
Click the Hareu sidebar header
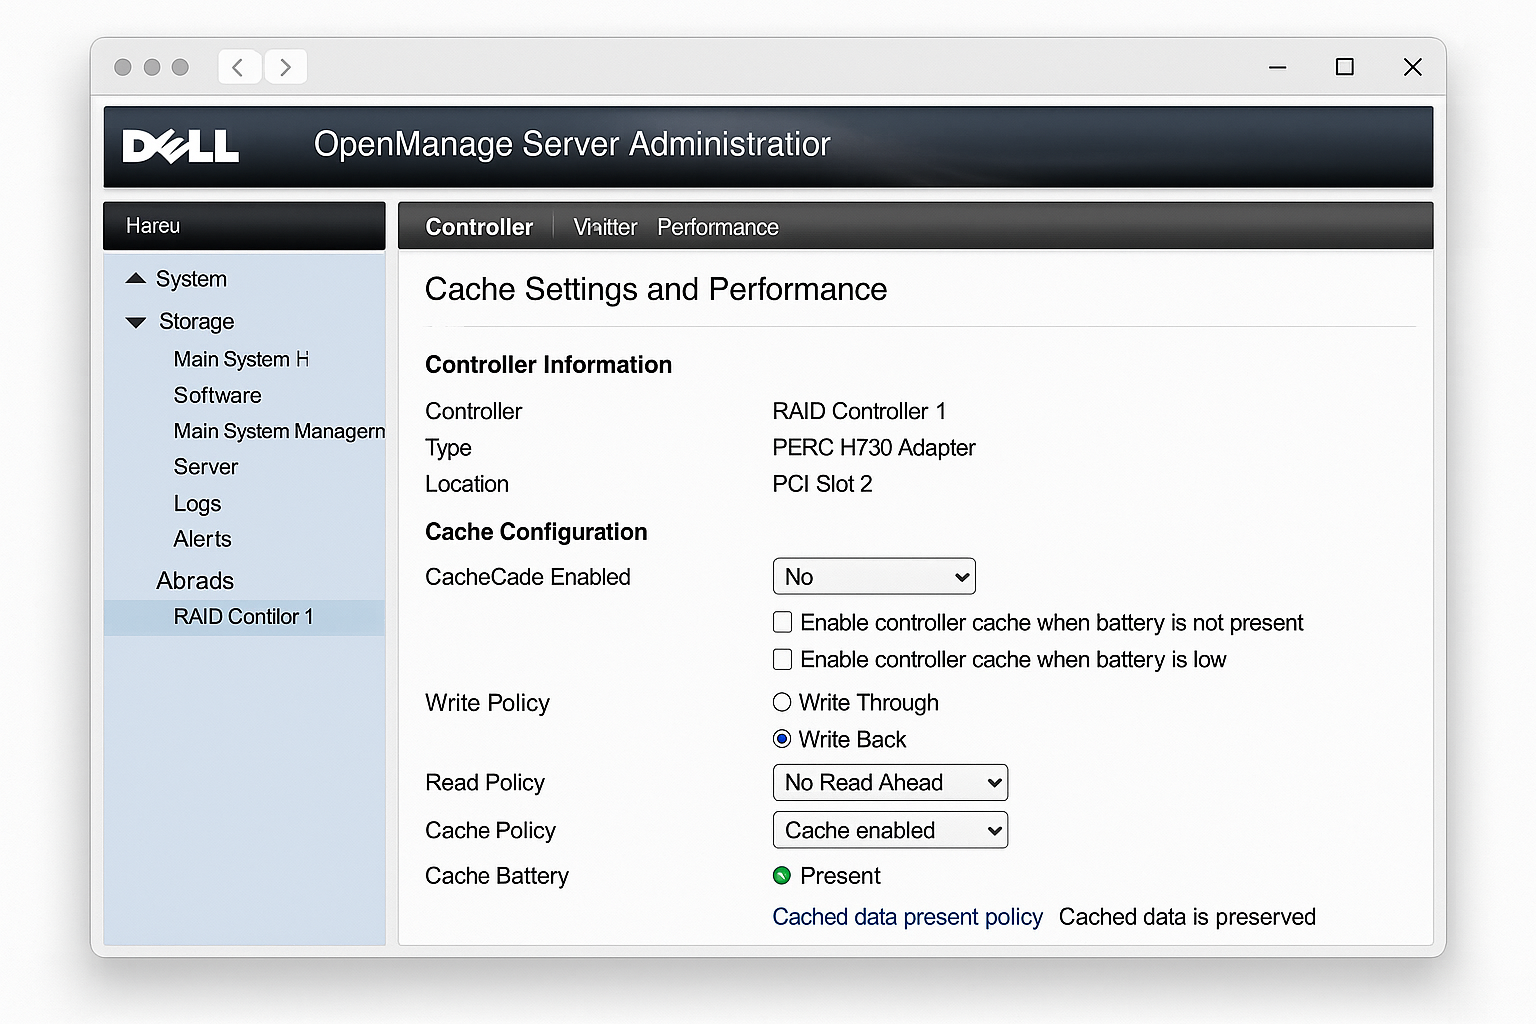click(244, 226)
